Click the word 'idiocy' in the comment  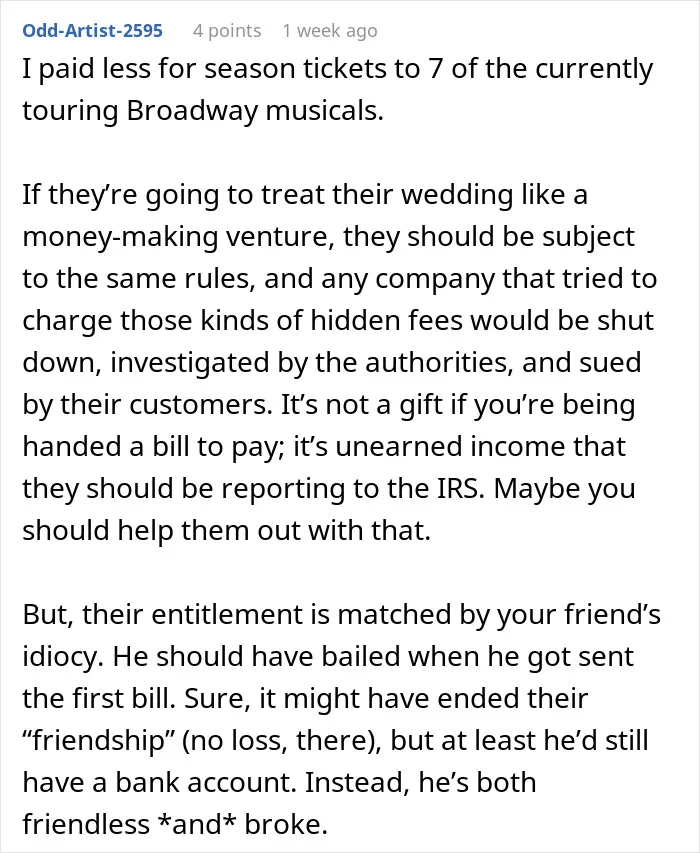63,657
